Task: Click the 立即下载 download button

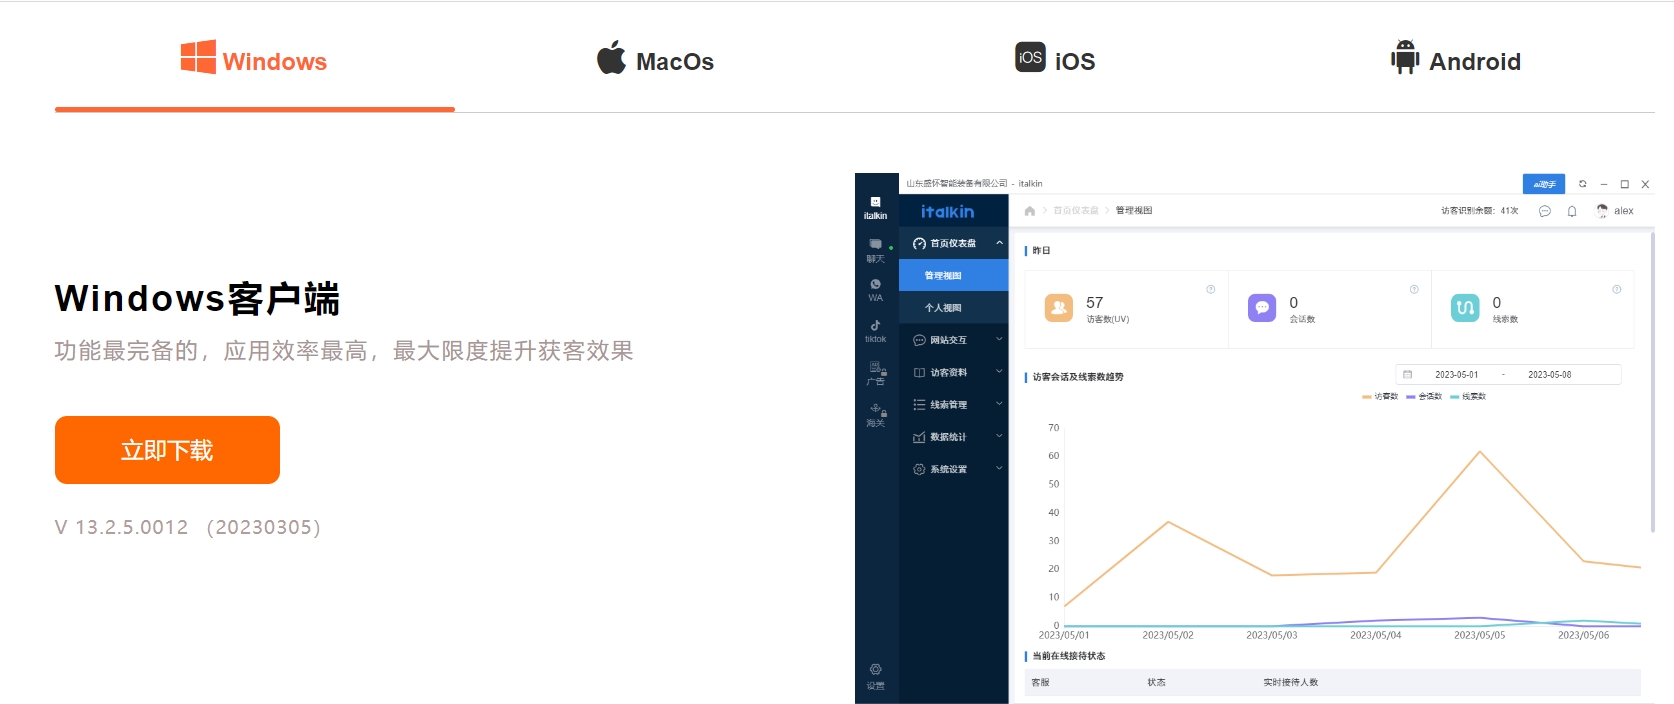Action: pyautogui.click(x=167, y=450)
